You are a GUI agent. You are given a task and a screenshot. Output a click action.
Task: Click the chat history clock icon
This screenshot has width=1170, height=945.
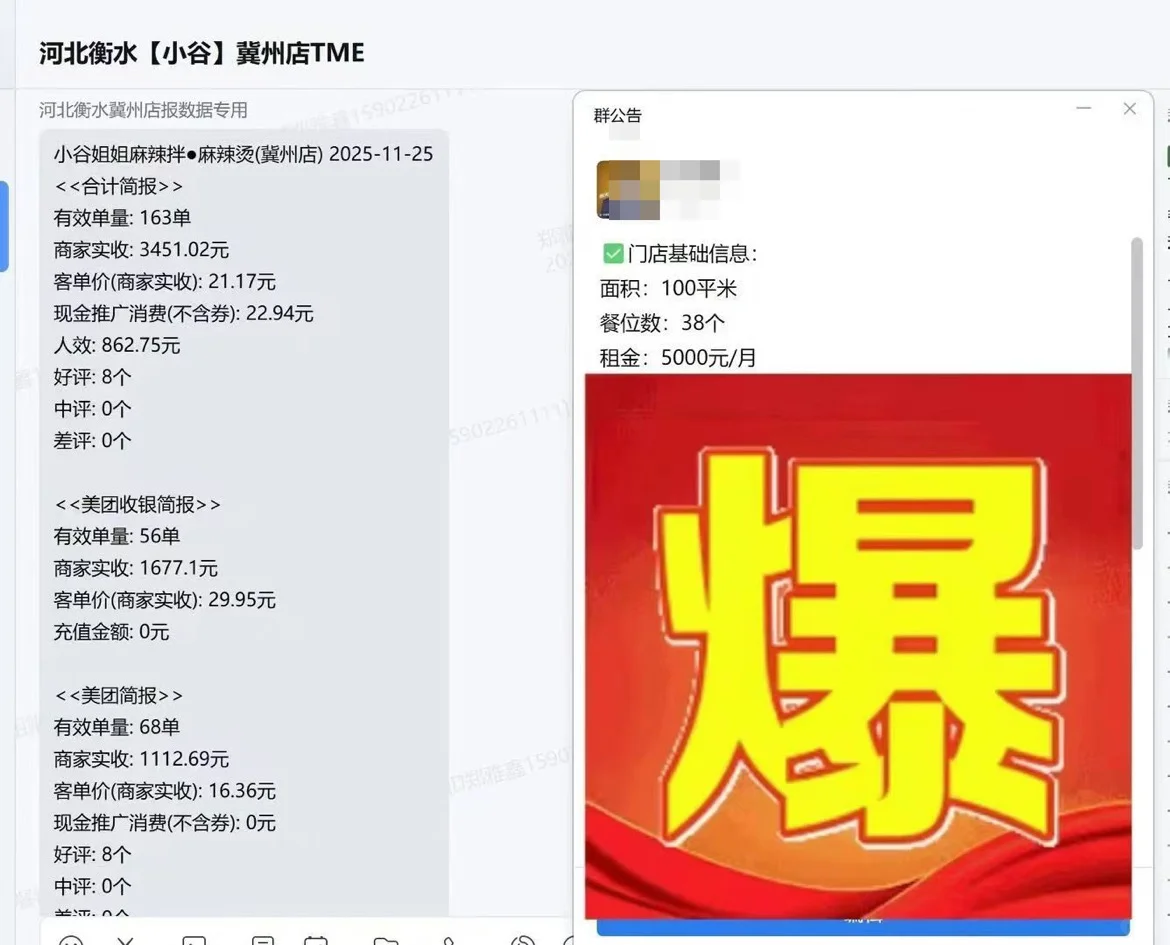tap(523, 941)
